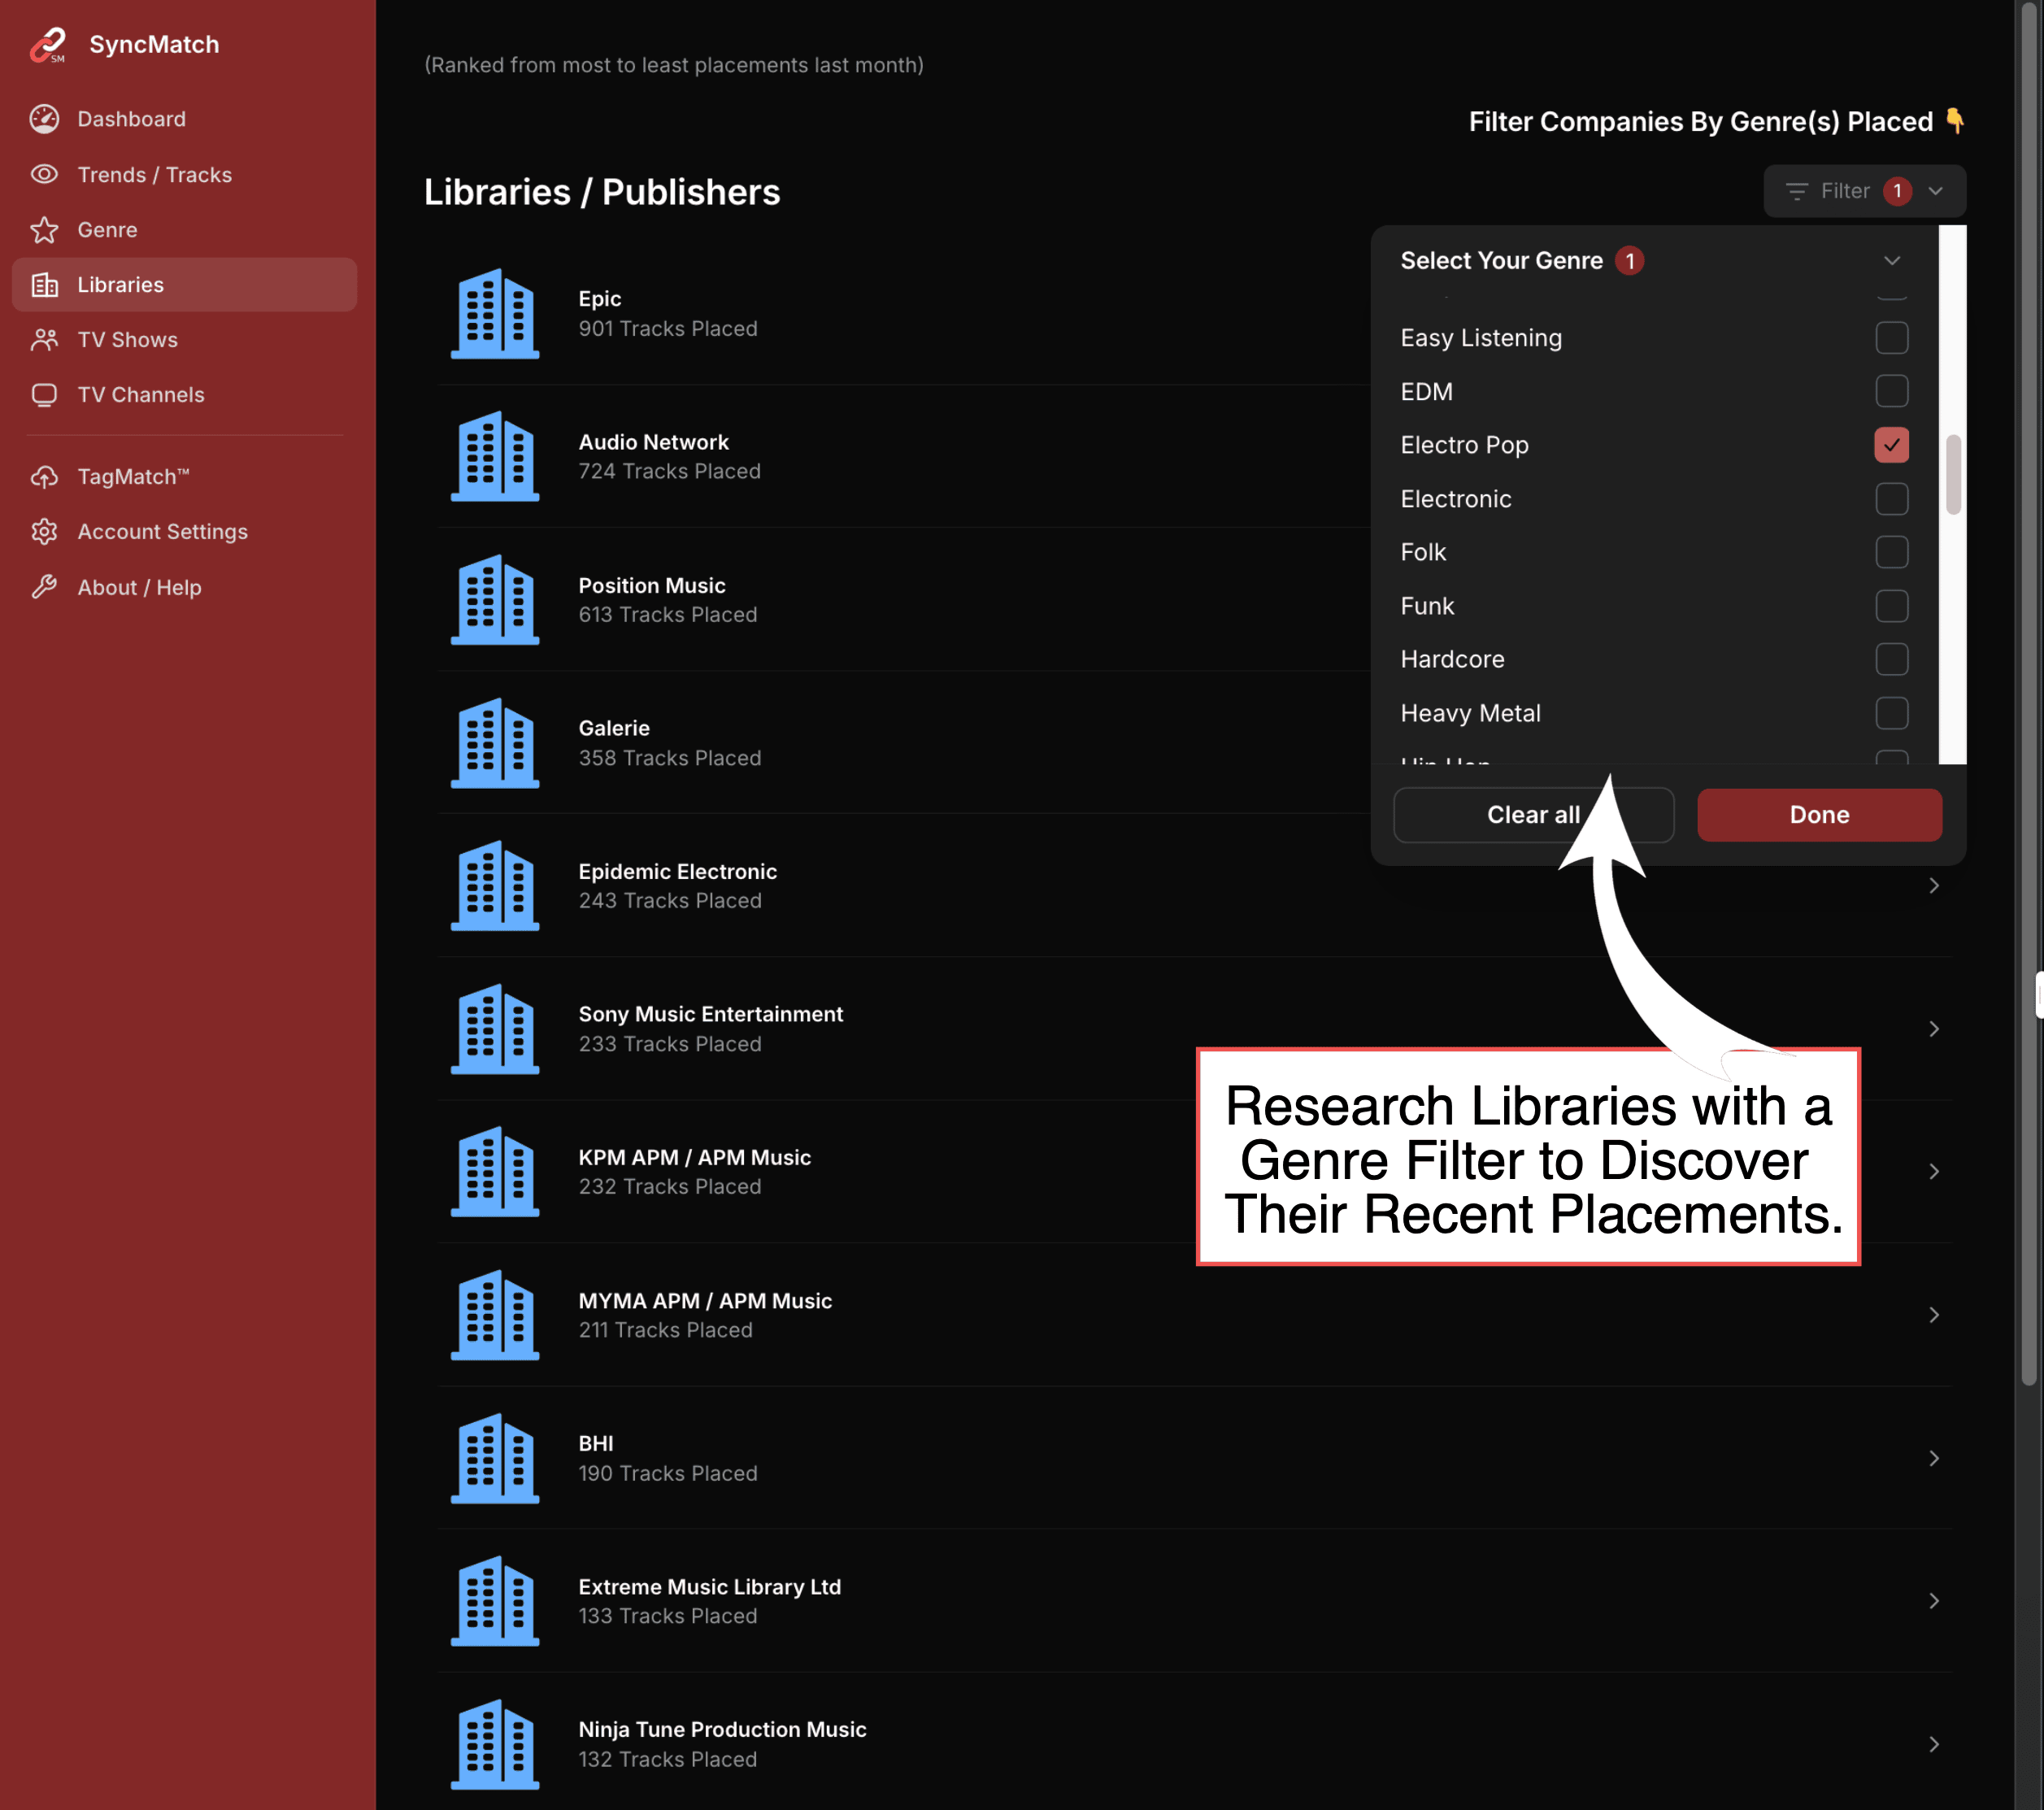Uncheck the Electro Pop genre checkbox
The height and width of the screenshot is (1810, 2044).
(x=1892, y=445)
